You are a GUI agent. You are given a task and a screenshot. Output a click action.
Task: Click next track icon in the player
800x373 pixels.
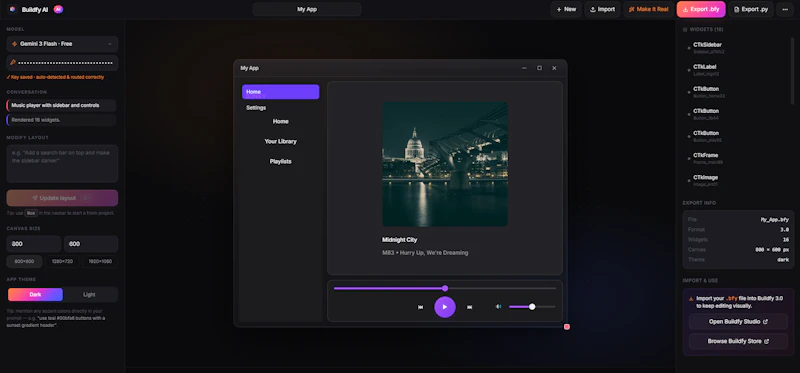(x=469, y=307)
